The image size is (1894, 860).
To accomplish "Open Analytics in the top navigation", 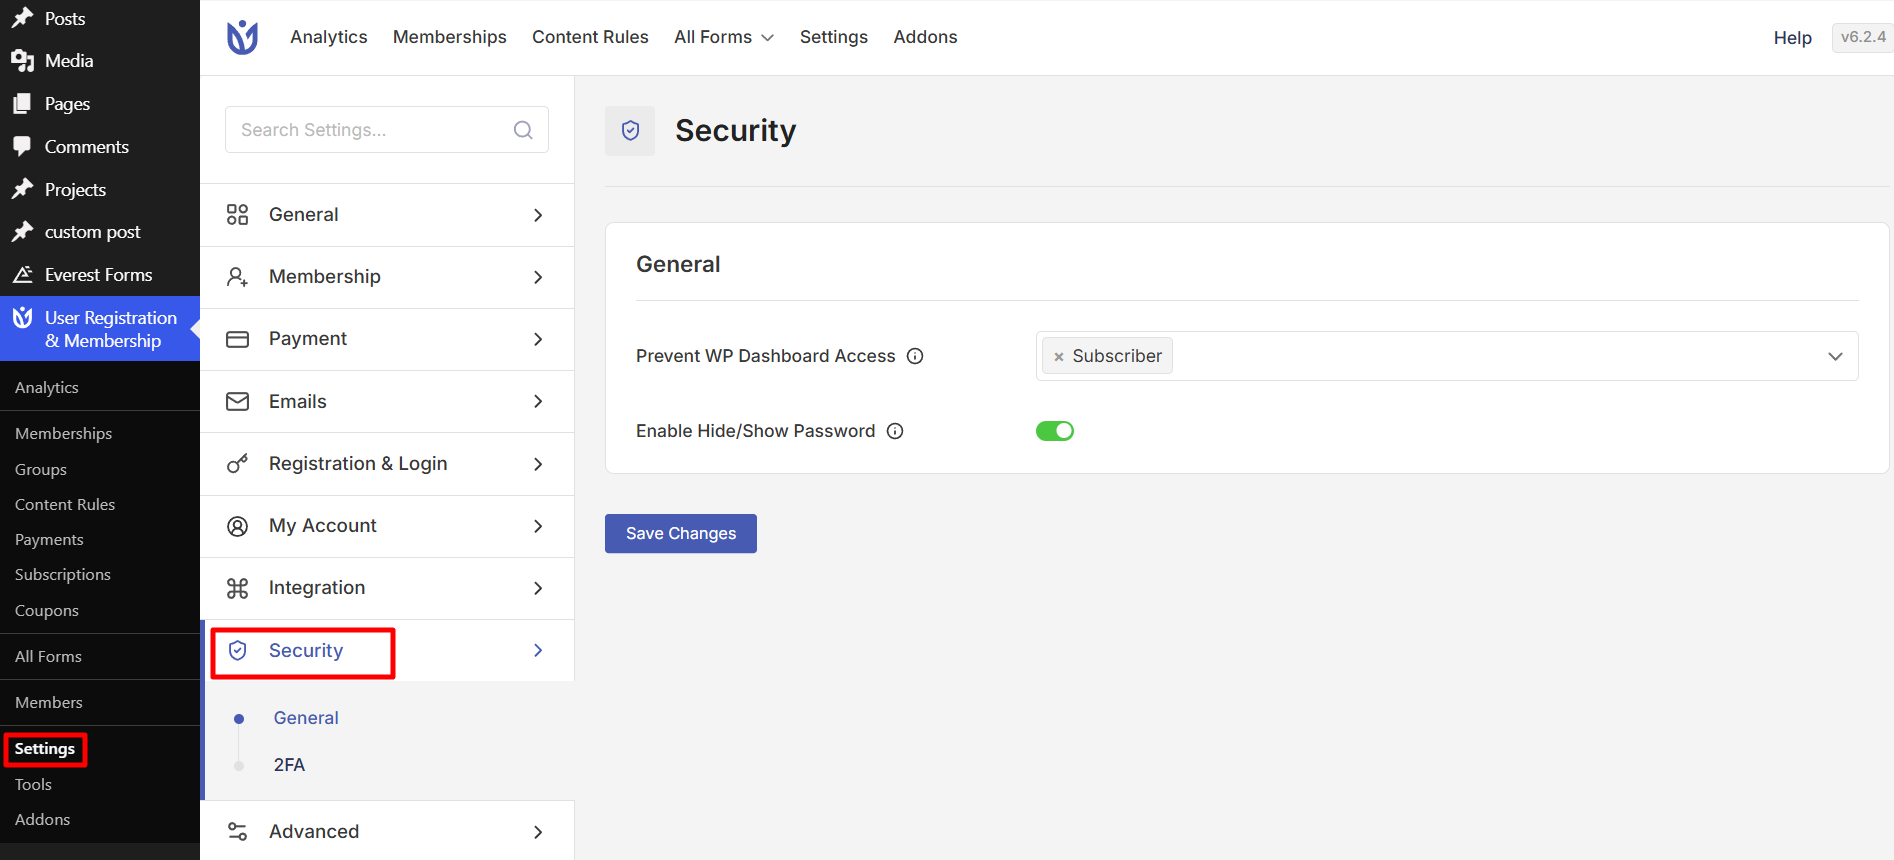I will coord(329,37).
